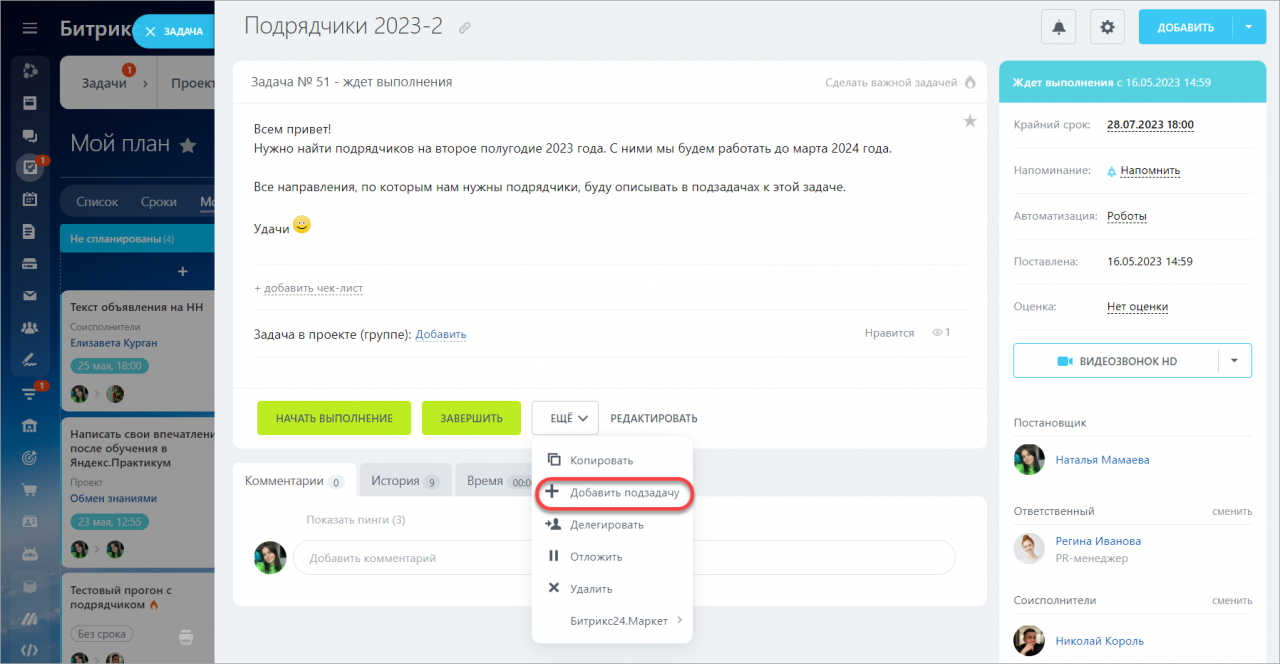
Task: Open Наталья Мамаева profile link
Action: [x=1102, y=460]
